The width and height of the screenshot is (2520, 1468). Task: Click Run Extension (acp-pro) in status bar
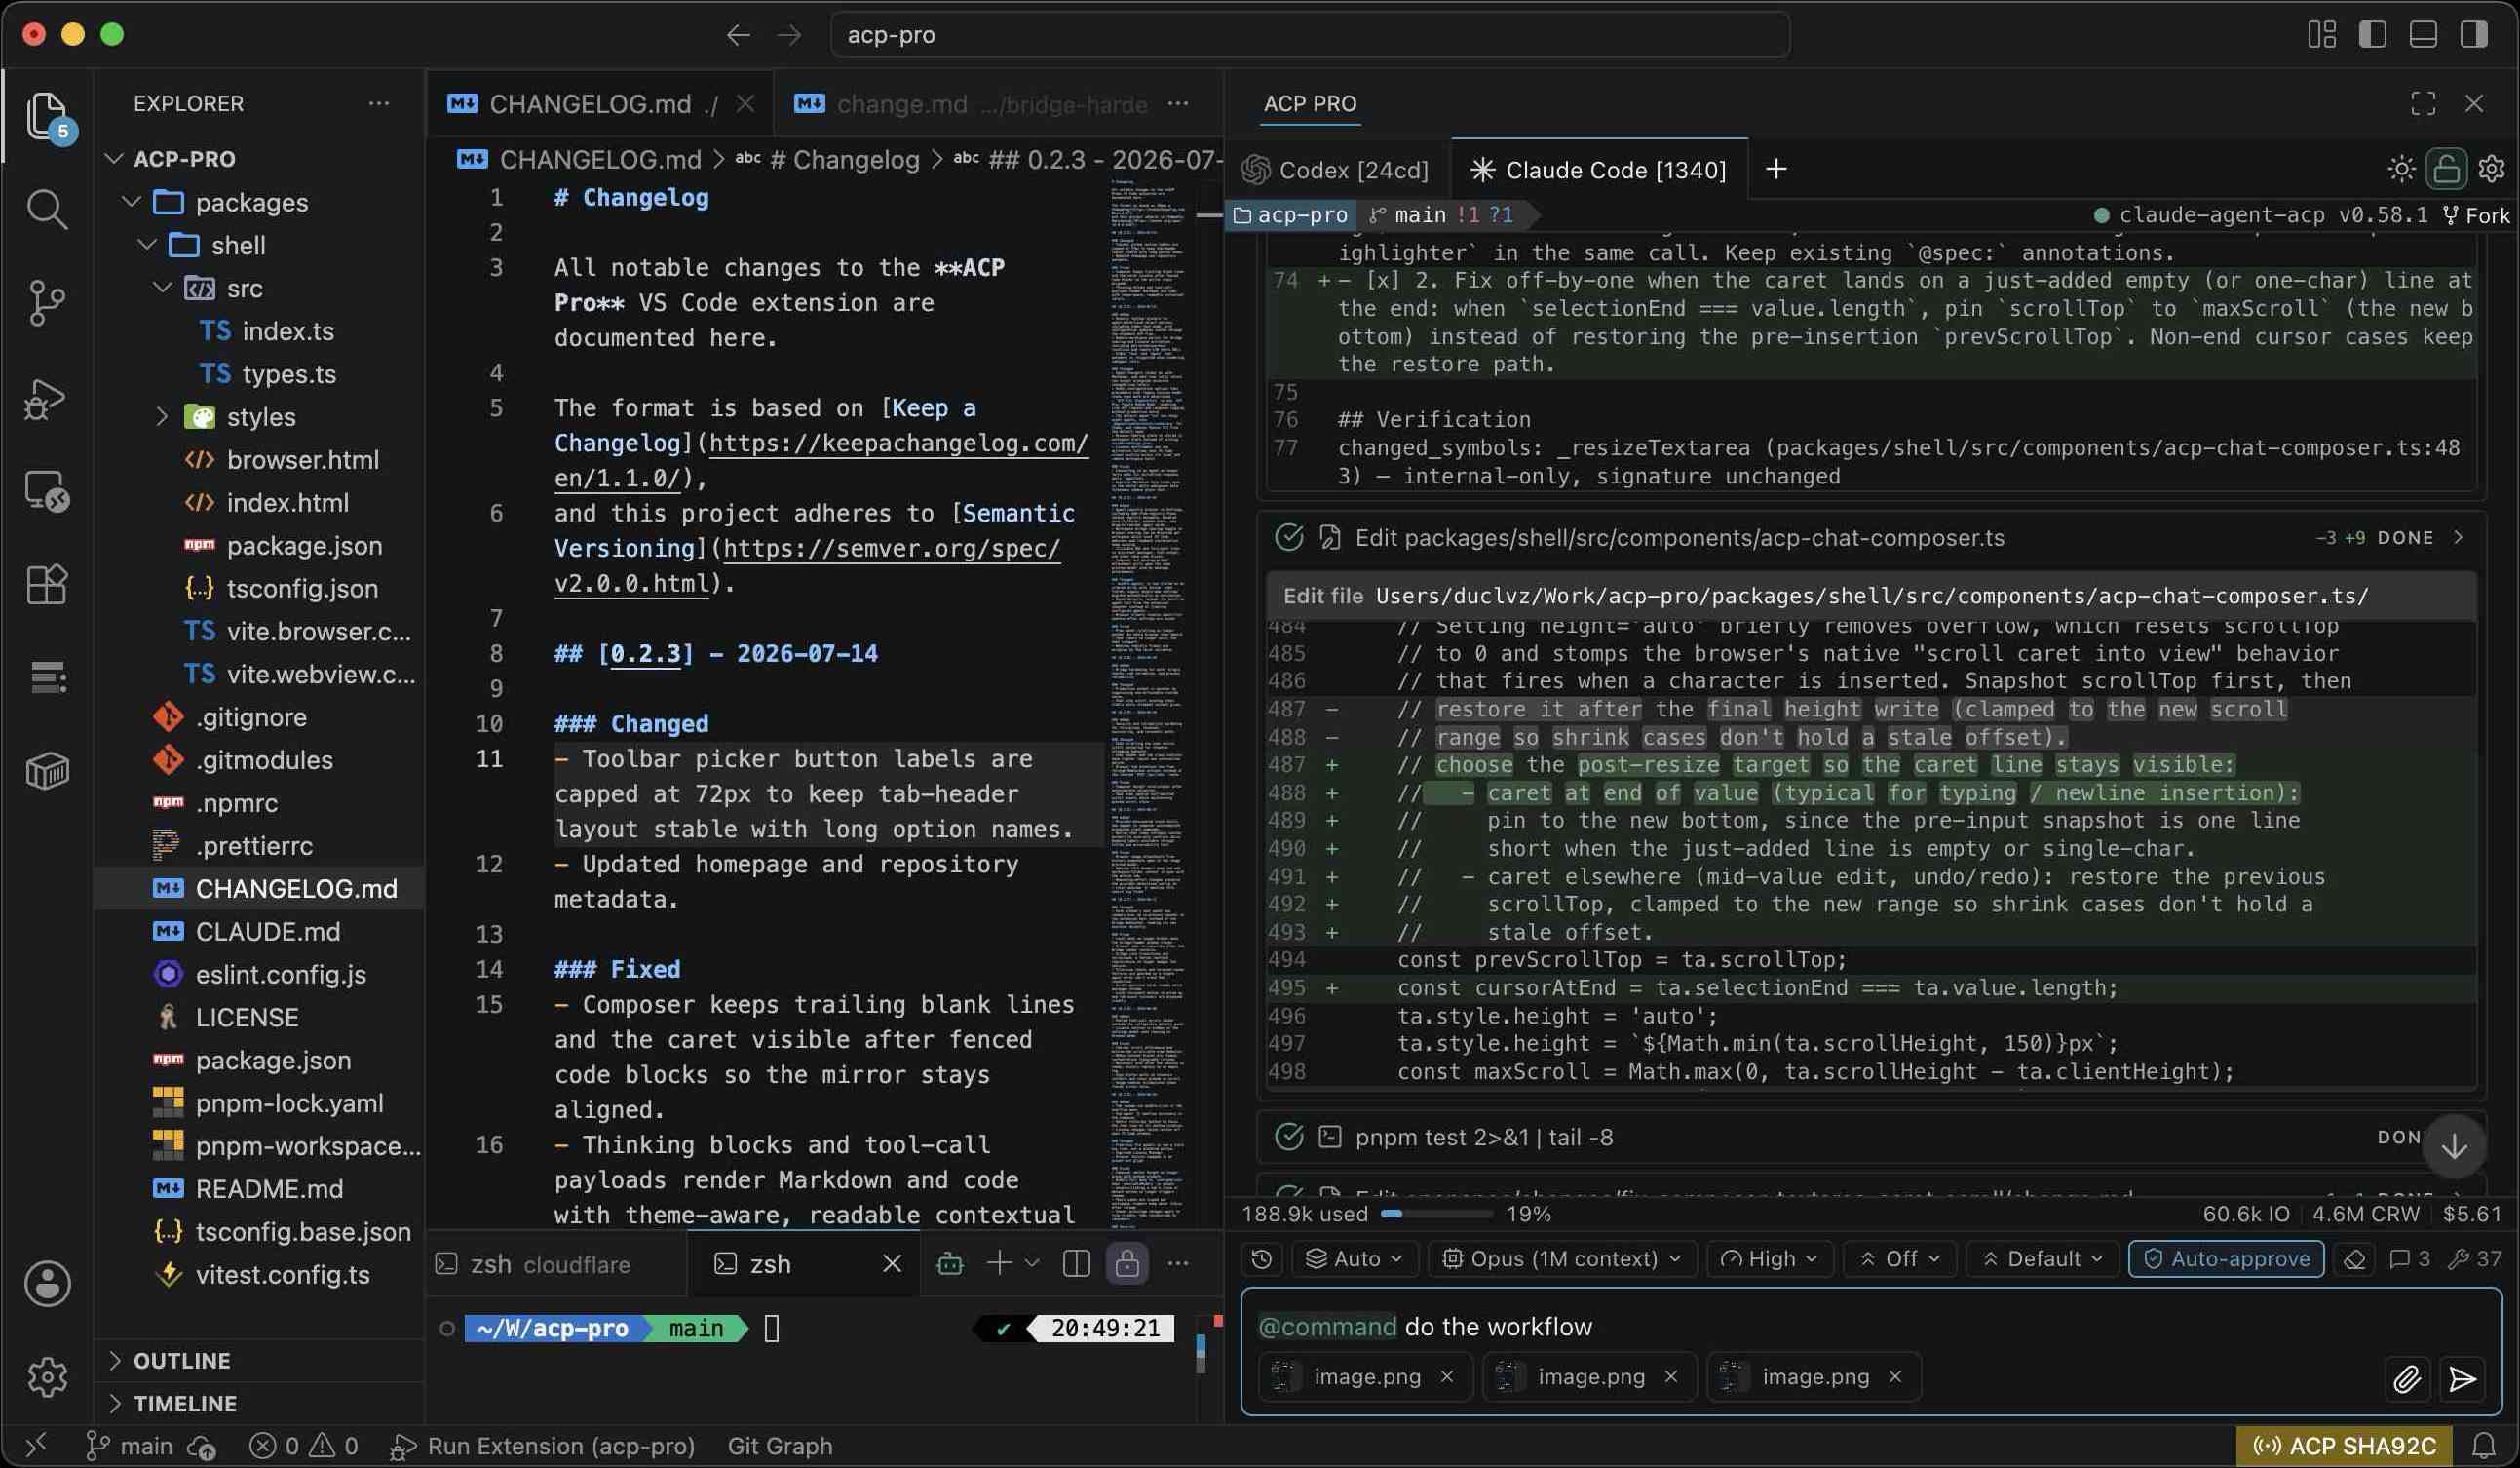pos(542,1447)
